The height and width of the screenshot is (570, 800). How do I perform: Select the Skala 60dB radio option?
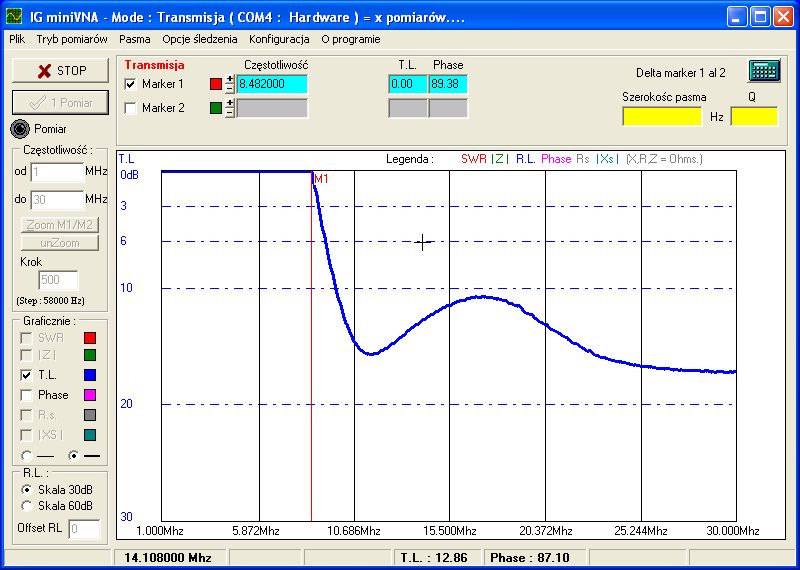tap(26, 505)
